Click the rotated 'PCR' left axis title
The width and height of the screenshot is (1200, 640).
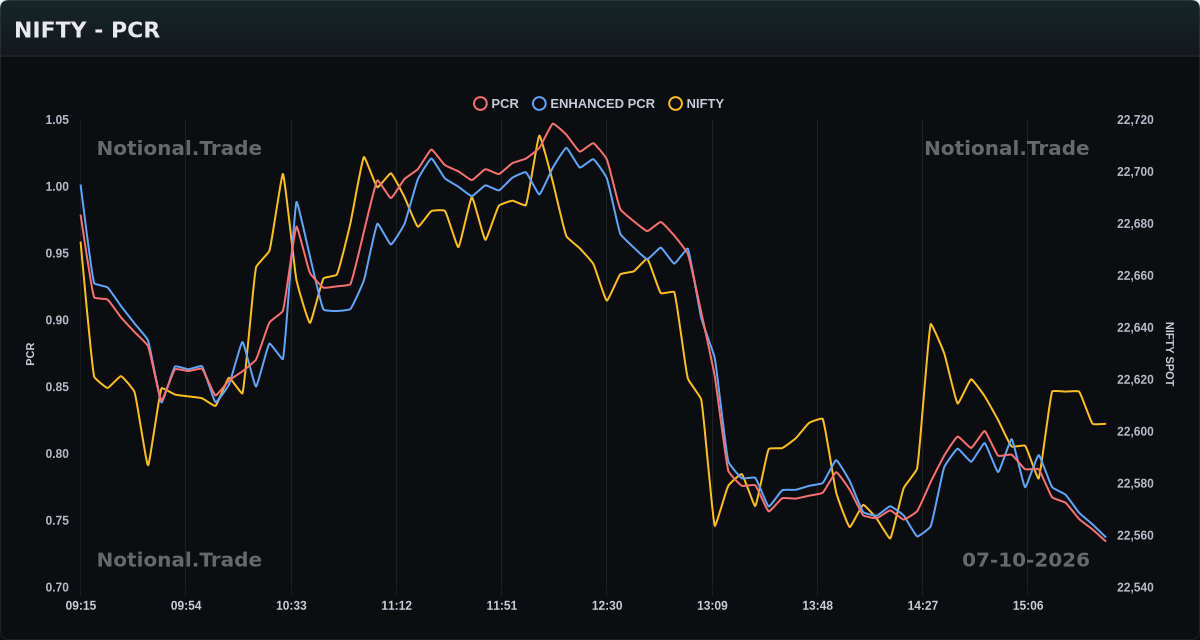[30, 354]
